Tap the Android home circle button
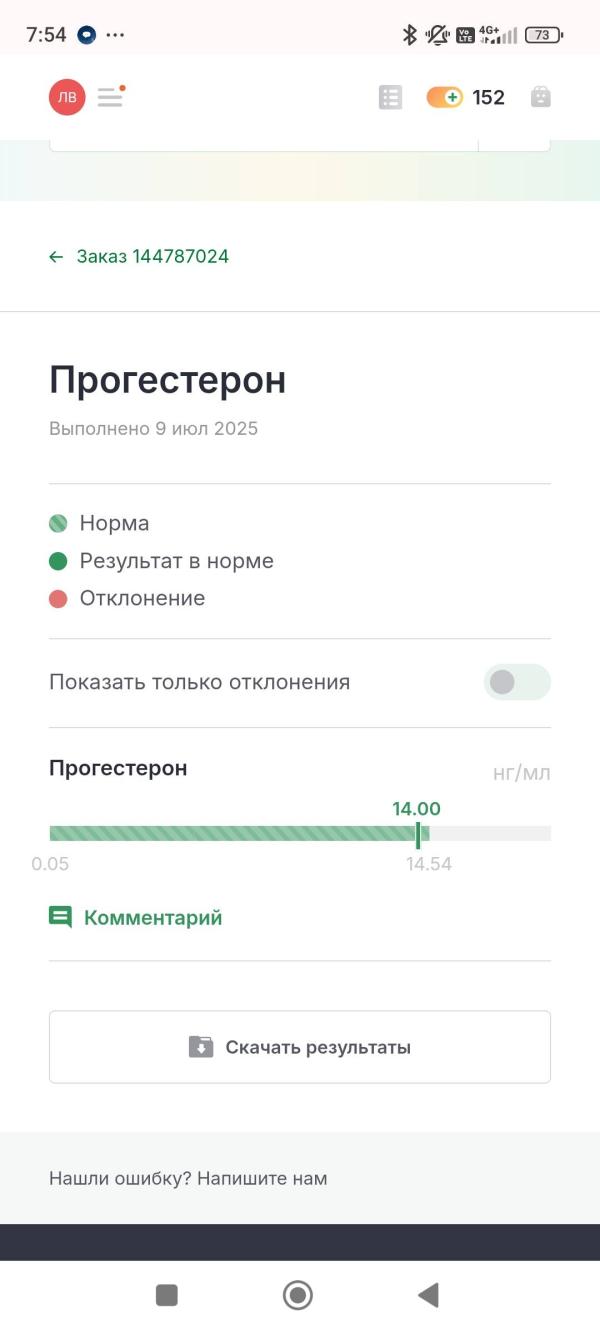The image size is (600, 1332). click(x=298, y=1295)
